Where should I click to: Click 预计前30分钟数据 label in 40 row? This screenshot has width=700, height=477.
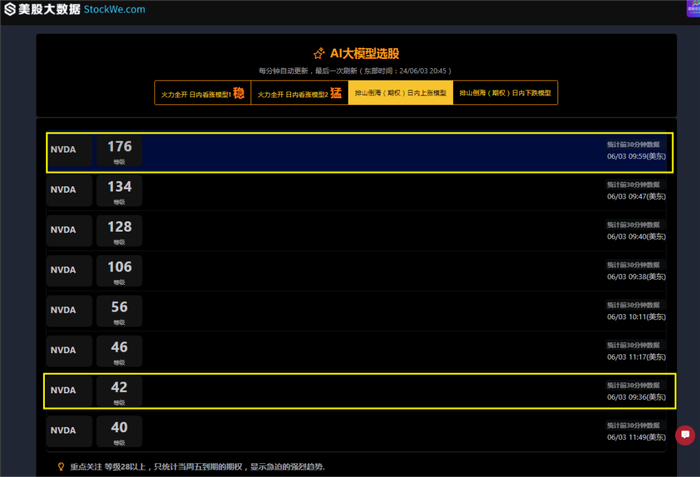pos(633,426)
